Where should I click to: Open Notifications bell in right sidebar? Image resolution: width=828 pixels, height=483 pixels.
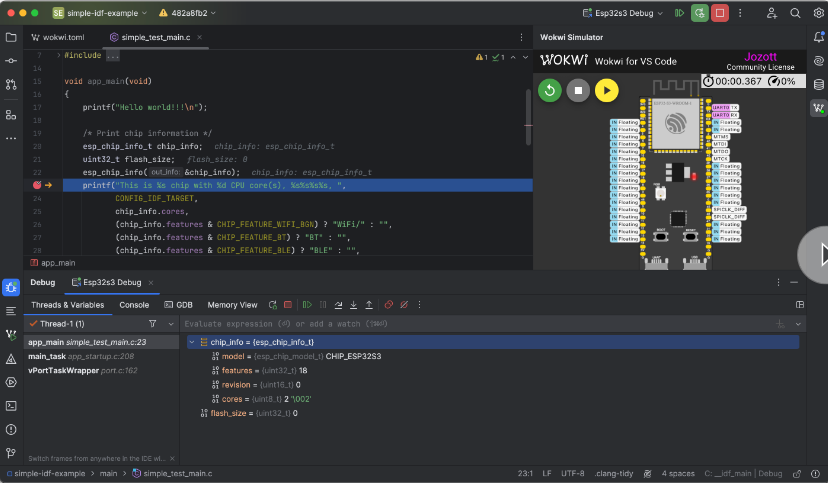(818, 37)
